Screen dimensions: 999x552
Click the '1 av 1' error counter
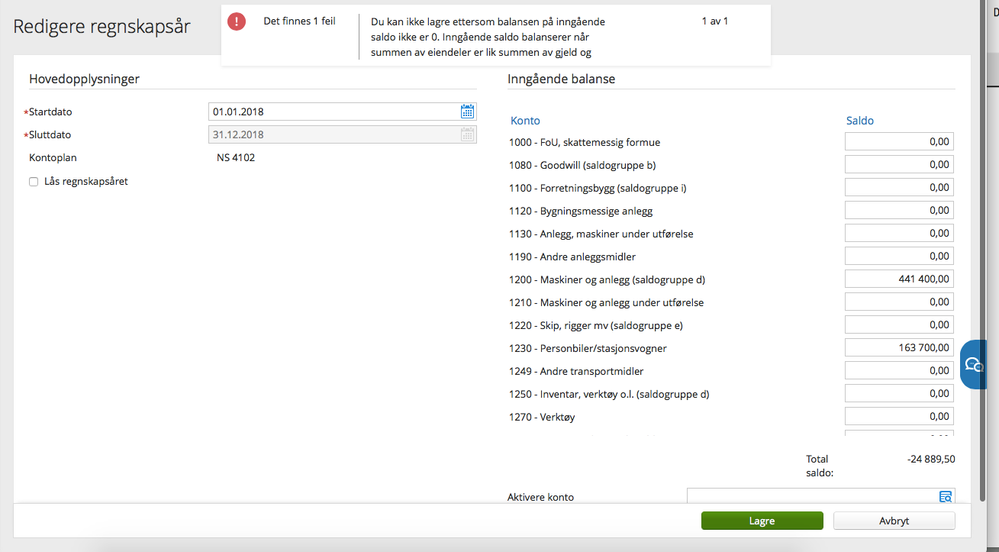click(x=715, y=21)
